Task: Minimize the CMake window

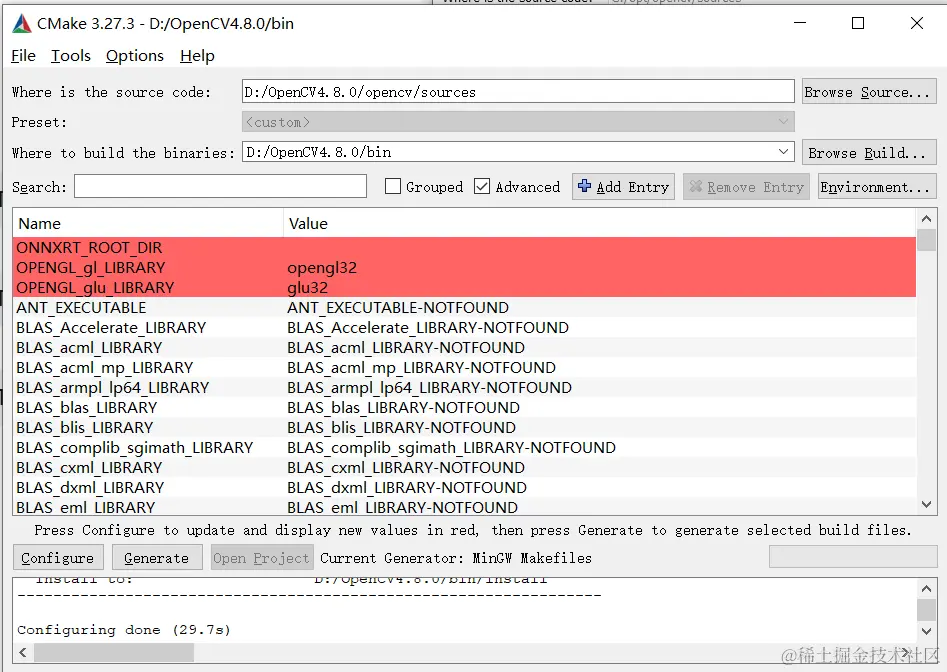Action: (x=800, y=23)
